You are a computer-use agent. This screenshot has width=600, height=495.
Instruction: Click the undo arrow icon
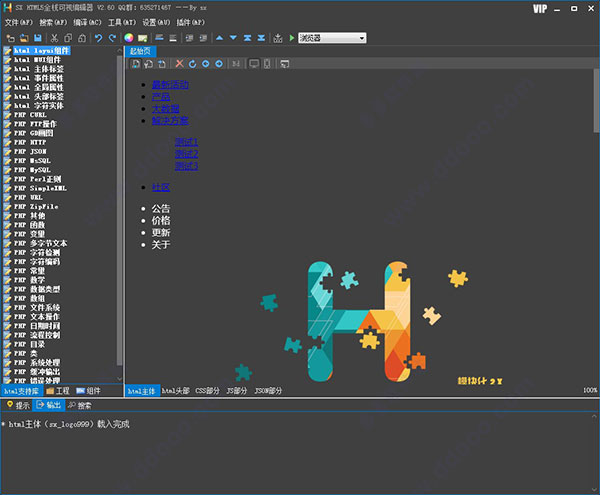click(96, 38)
